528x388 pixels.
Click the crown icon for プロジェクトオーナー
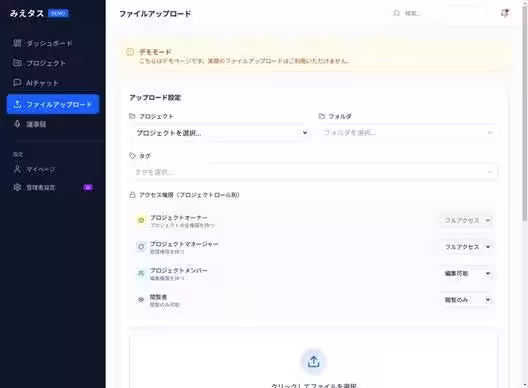tap(141, 220)
